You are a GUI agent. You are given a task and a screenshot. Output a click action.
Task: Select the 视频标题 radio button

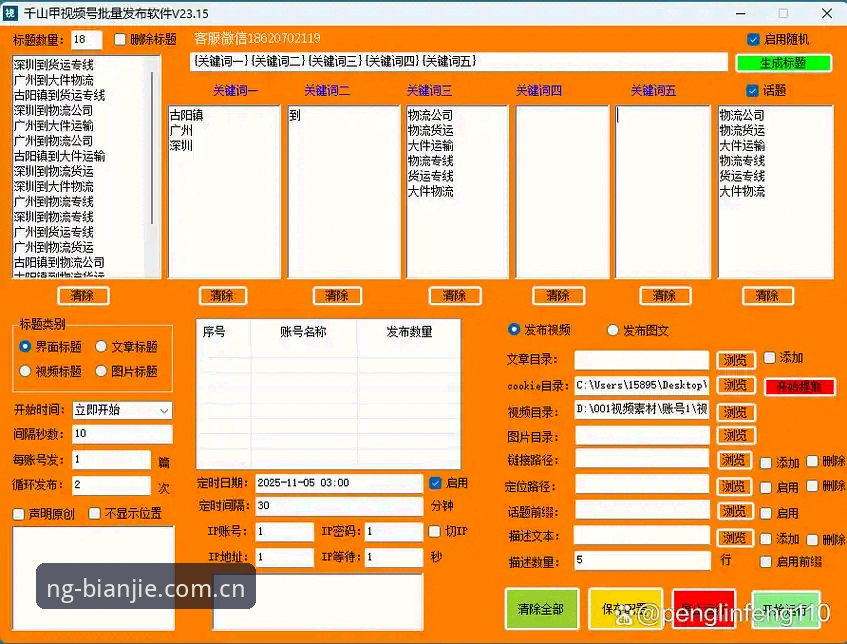(x=25, y=371)
